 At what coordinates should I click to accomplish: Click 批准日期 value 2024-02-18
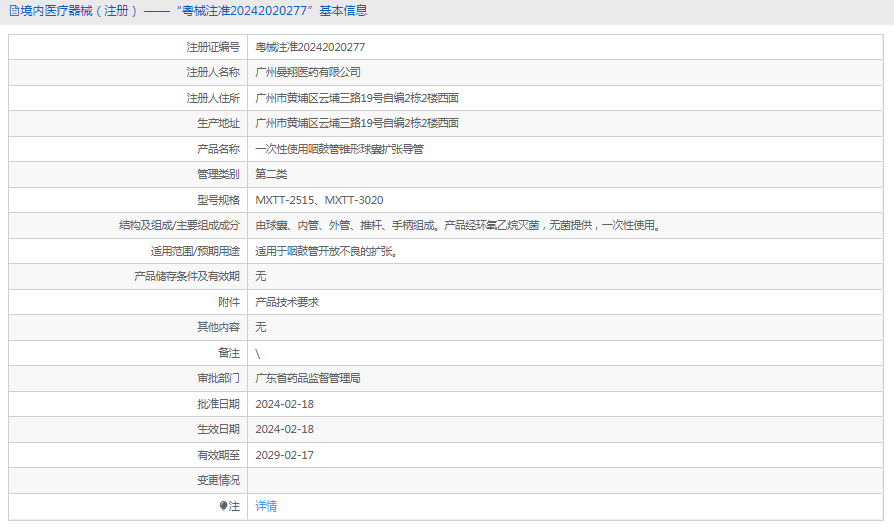(x=285, y=404)
